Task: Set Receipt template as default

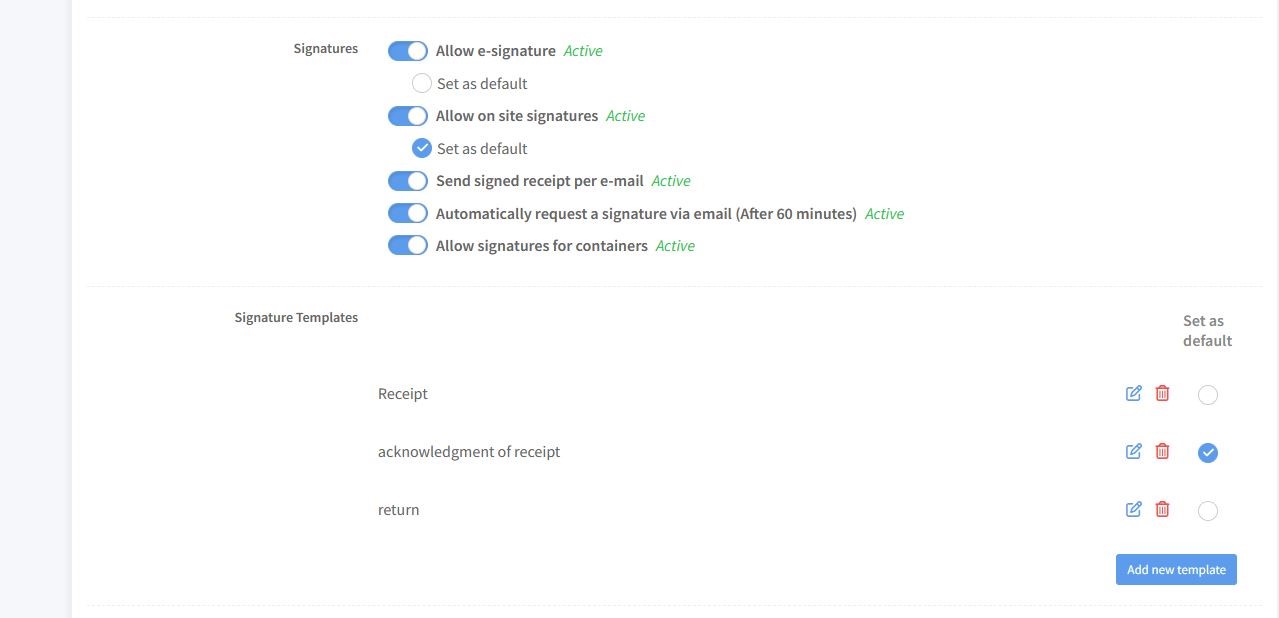Action: tap(1208, 395)
